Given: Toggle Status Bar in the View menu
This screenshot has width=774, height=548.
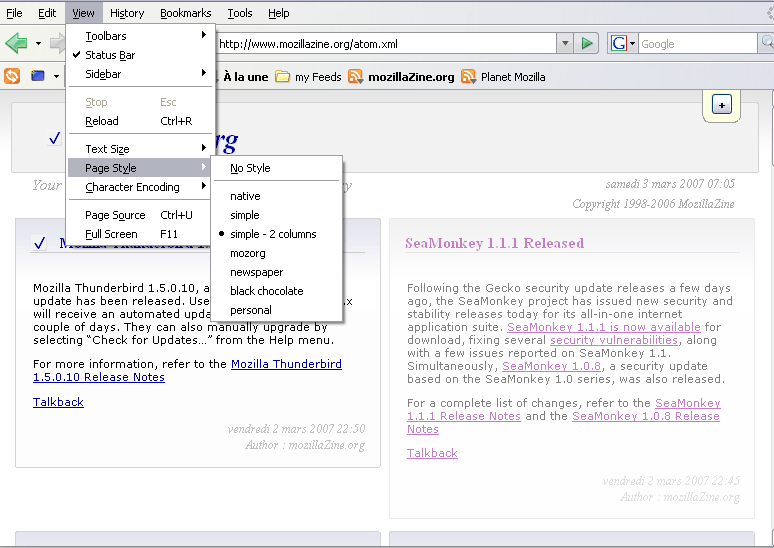Looking at the screenshot, I should [x=141, y=55].
